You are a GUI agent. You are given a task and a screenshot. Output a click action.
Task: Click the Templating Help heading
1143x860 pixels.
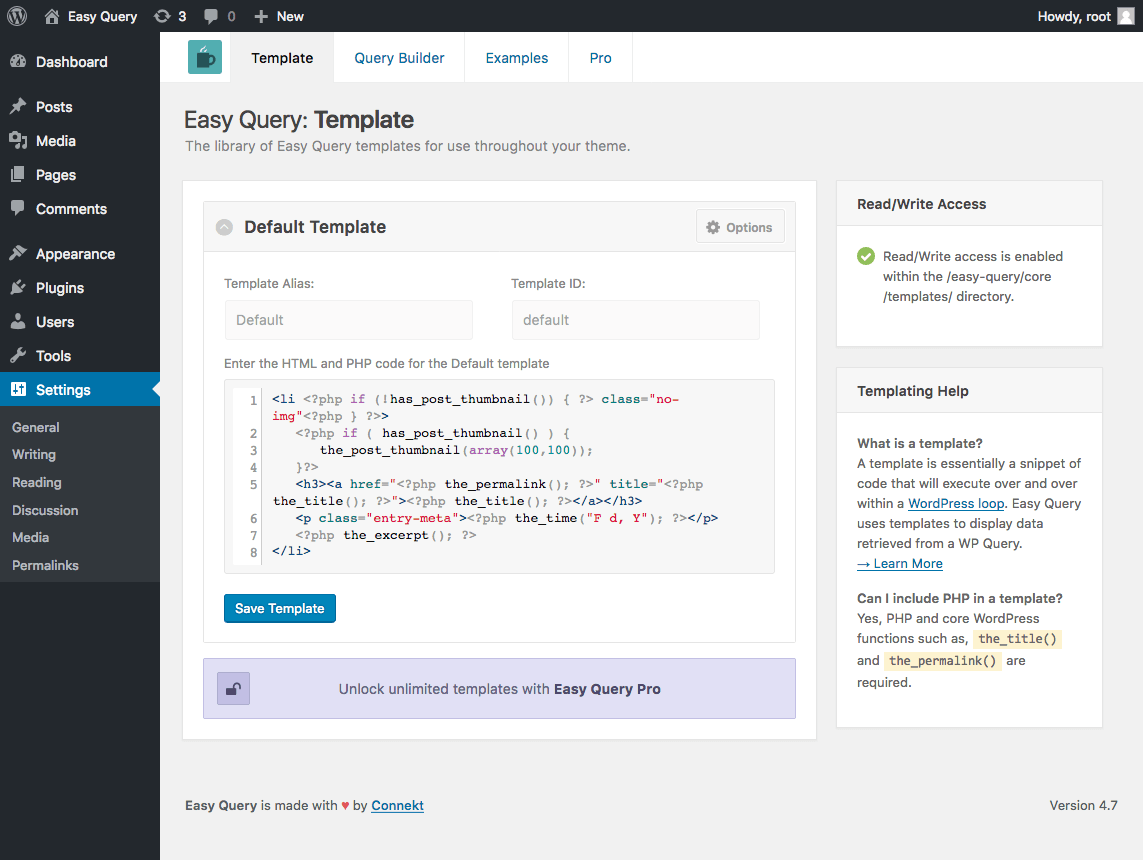(x=913, y=391)
